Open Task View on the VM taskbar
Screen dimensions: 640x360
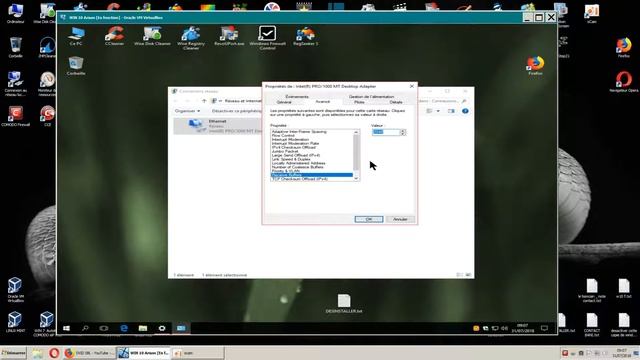coord(104,328)
